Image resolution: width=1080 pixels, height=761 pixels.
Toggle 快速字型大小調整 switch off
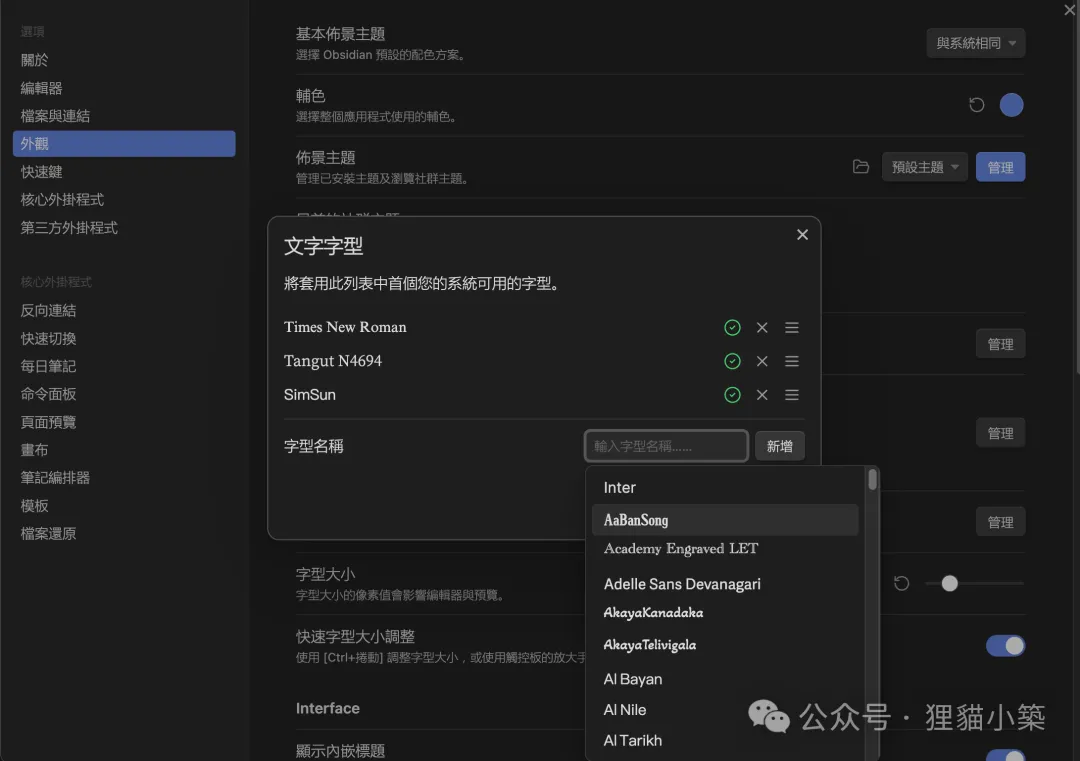[x=1005, y=646]
